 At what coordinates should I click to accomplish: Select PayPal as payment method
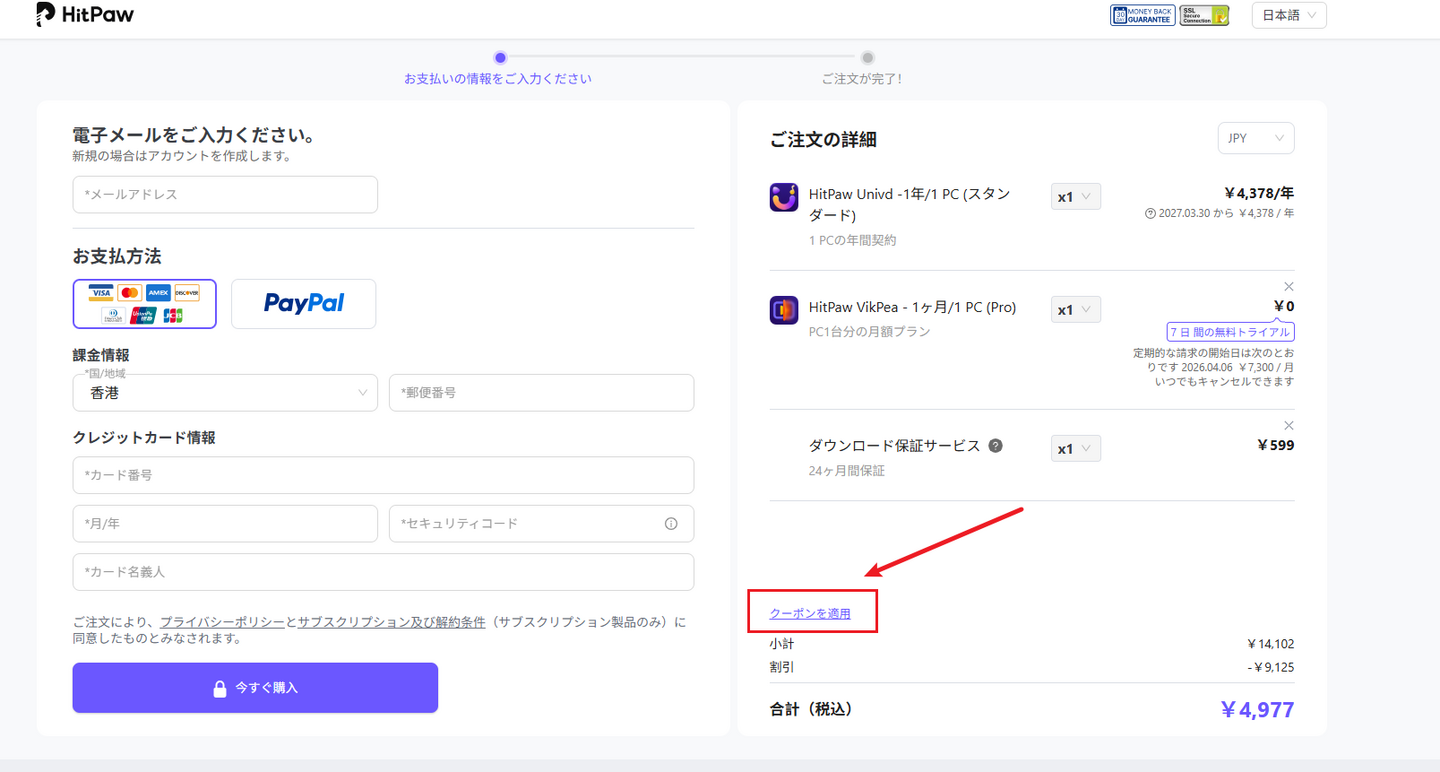(303, 304)
